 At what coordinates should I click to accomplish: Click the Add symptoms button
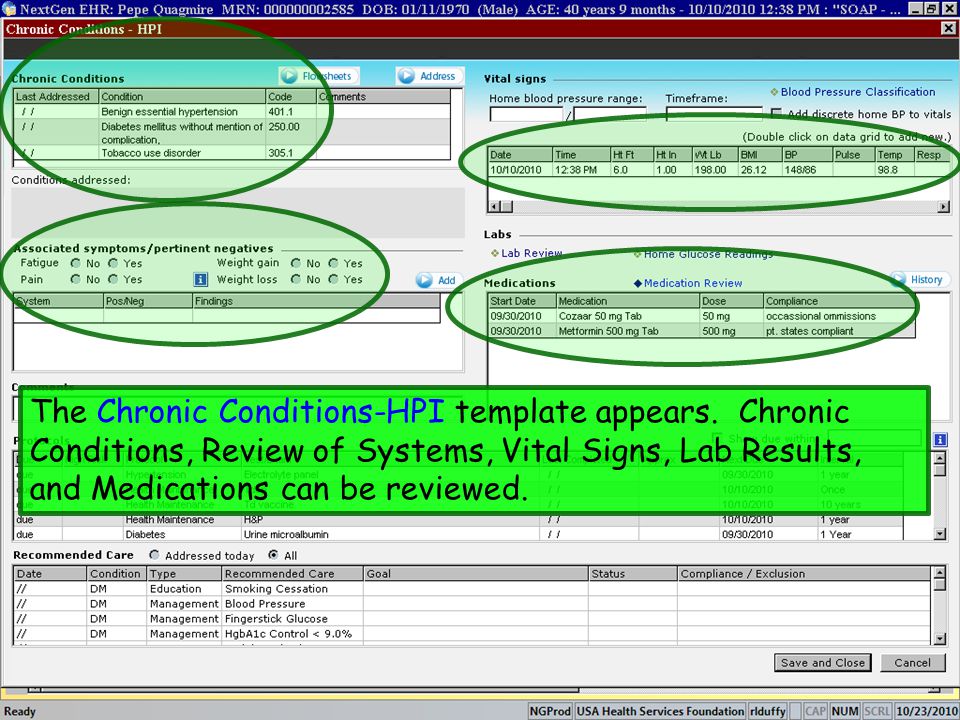[x=439, y=280]
